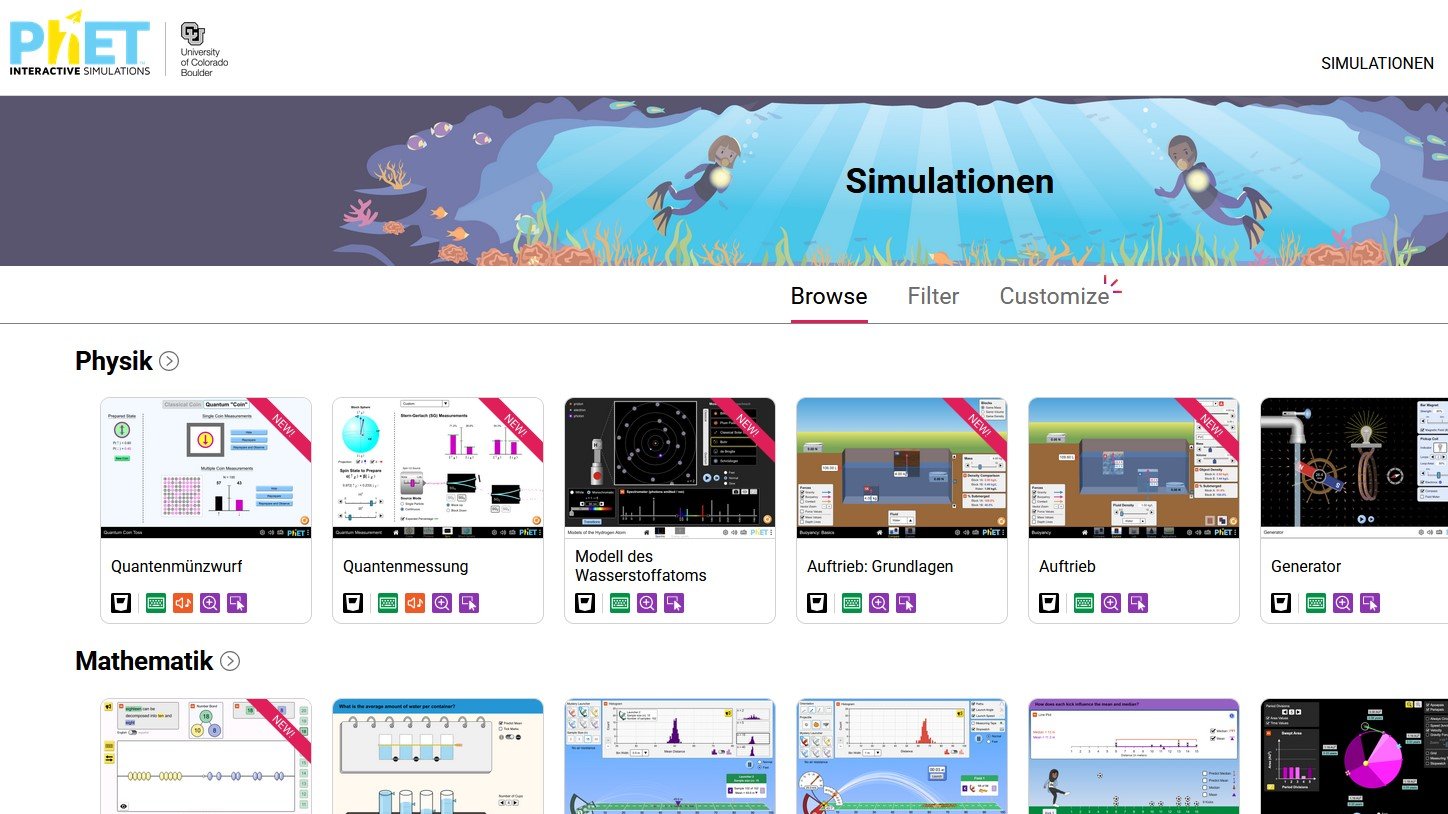Click the purple pointer icon under Auftrieb: Grundlagen
Screen dimensions: 1448x814
[906, 603]
